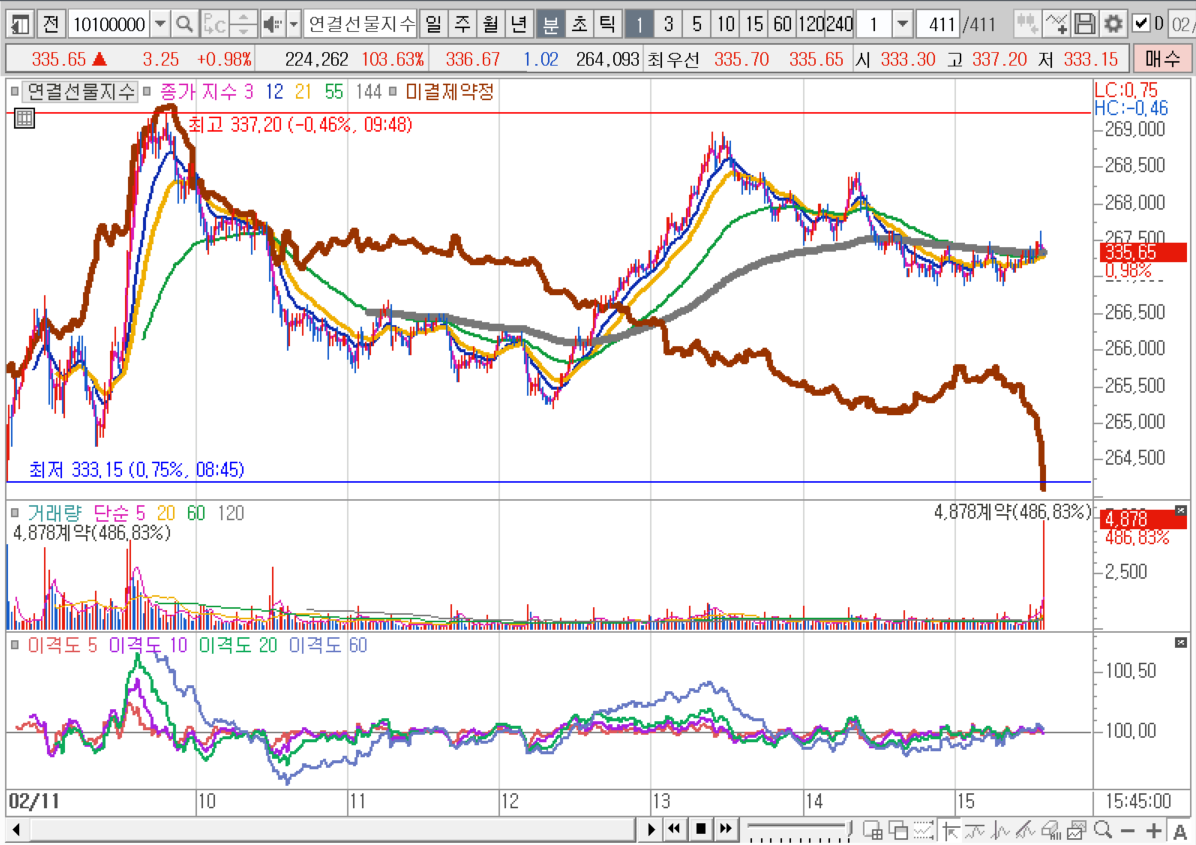Save chart with floppy disk icon
Image resolution: width=1196 pixels, height=845 pixels.
point(1085,24)
